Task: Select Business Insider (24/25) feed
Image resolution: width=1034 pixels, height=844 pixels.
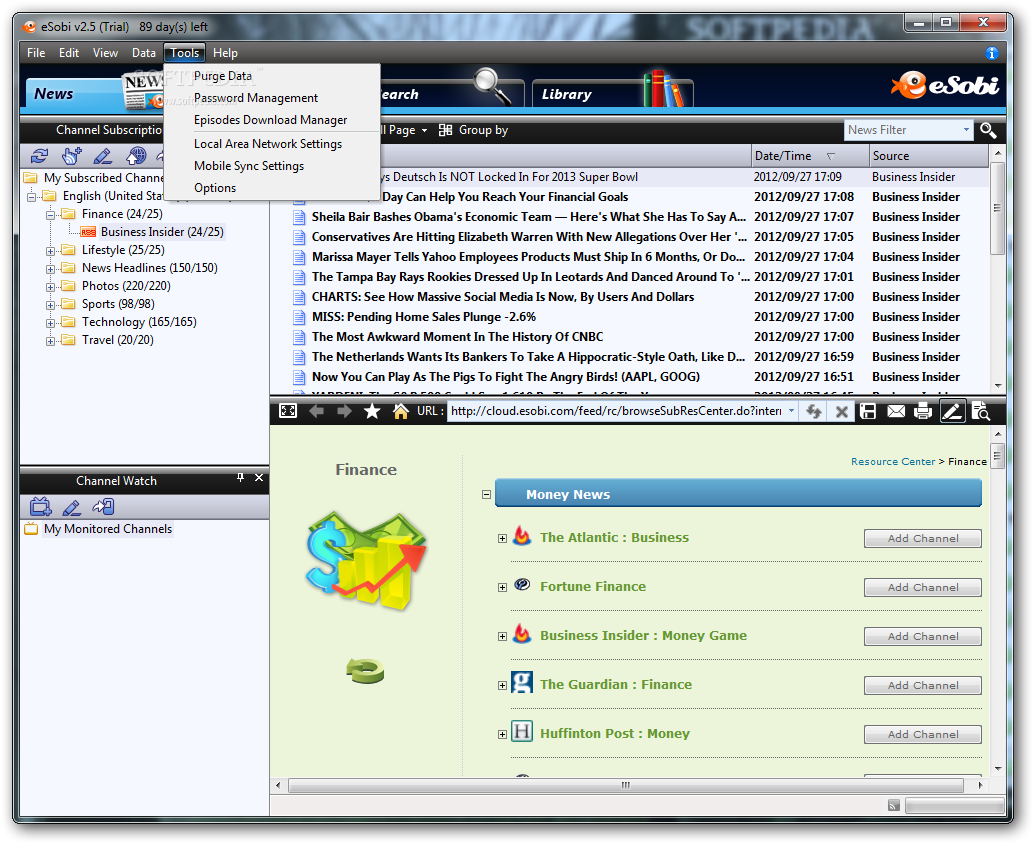Action: tap(162, 232)
